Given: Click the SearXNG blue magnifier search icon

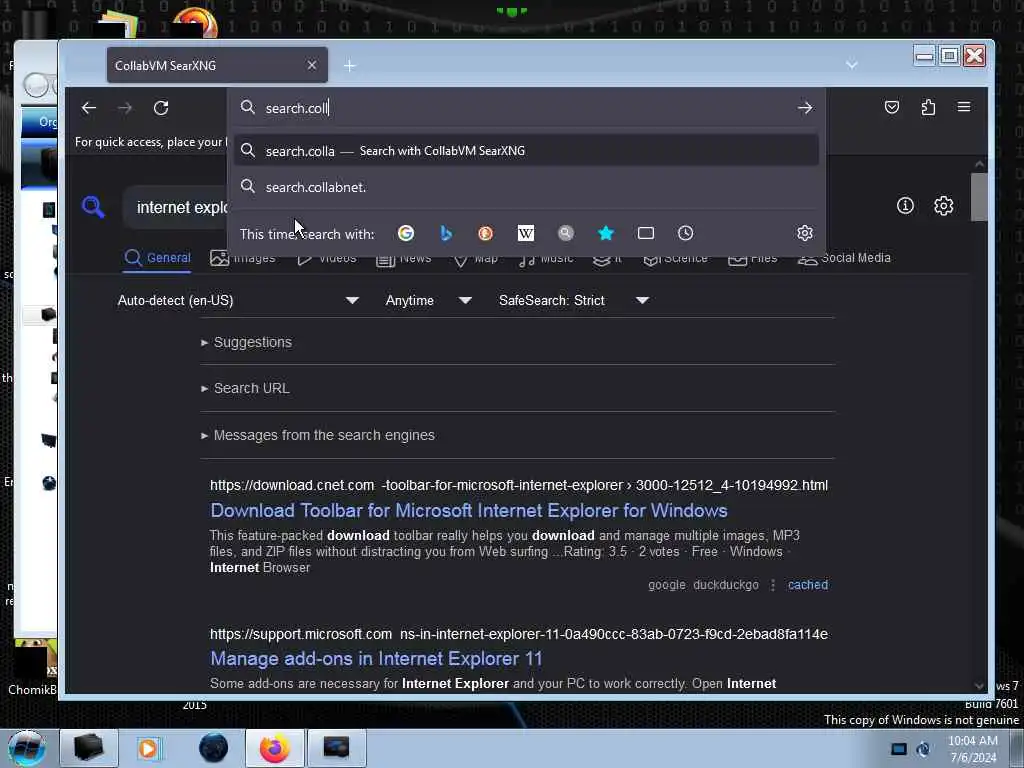Looking at the screenshot, I should [93, 207].
